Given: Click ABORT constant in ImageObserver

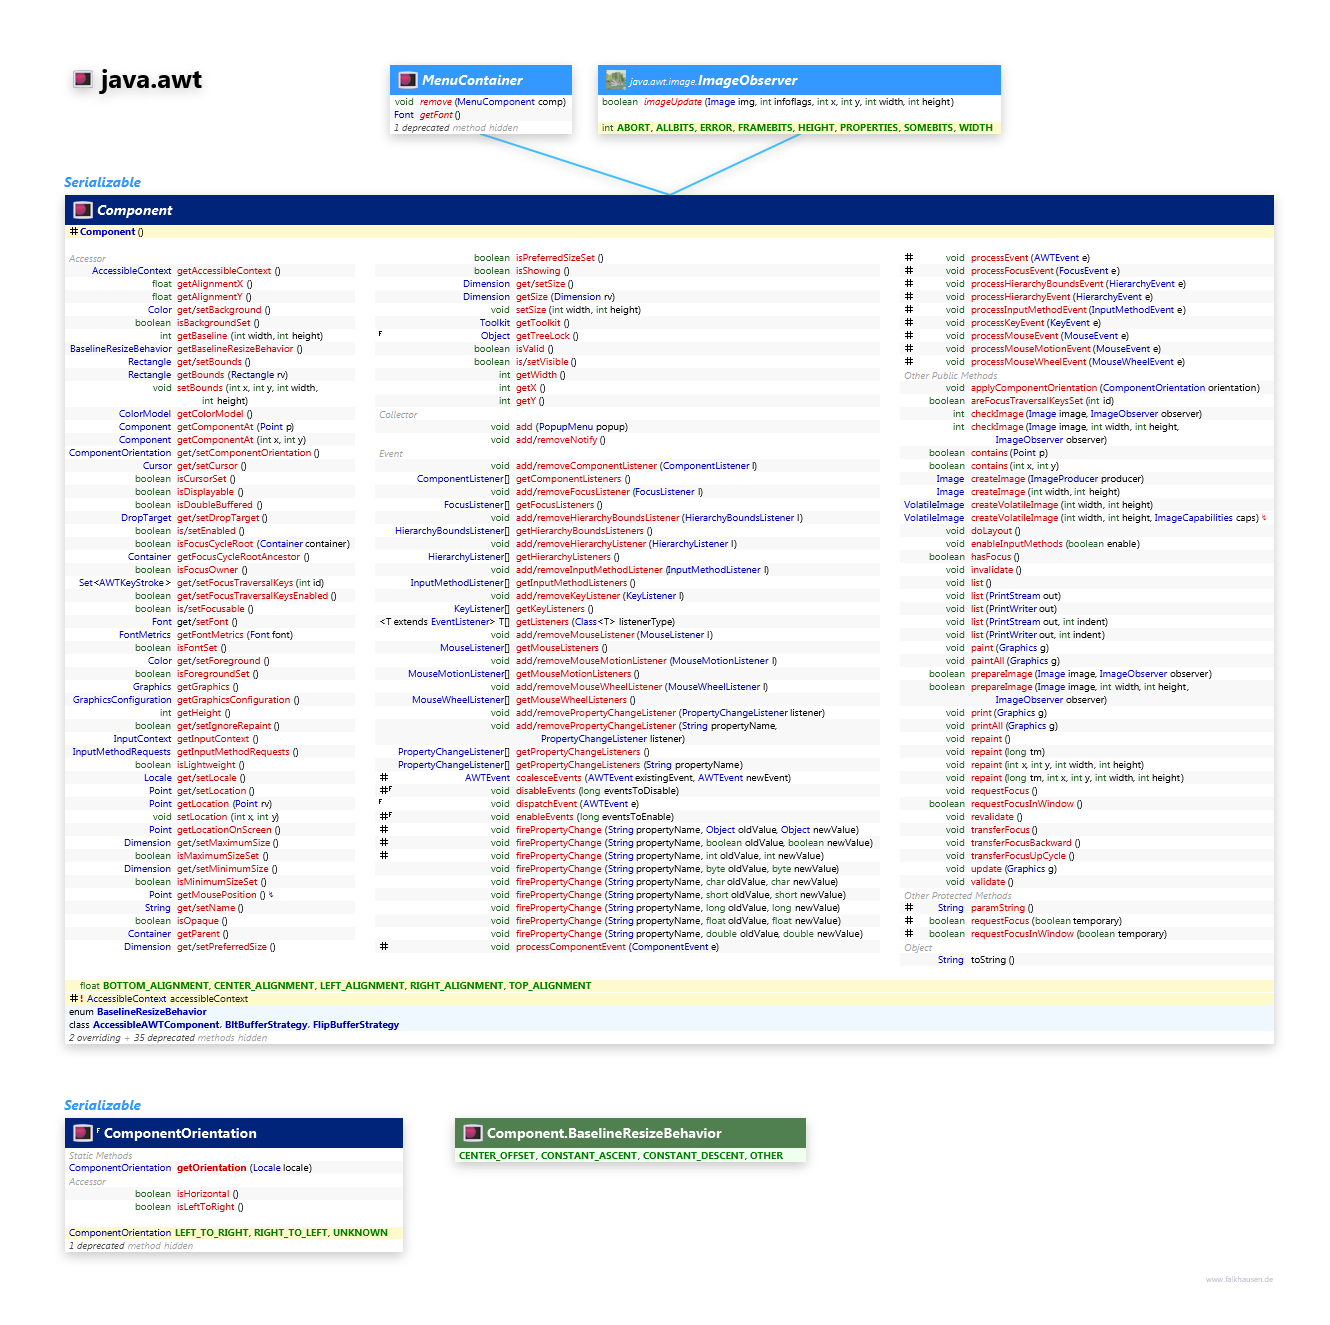Looking at the screenshot, I should pos(633,128).
